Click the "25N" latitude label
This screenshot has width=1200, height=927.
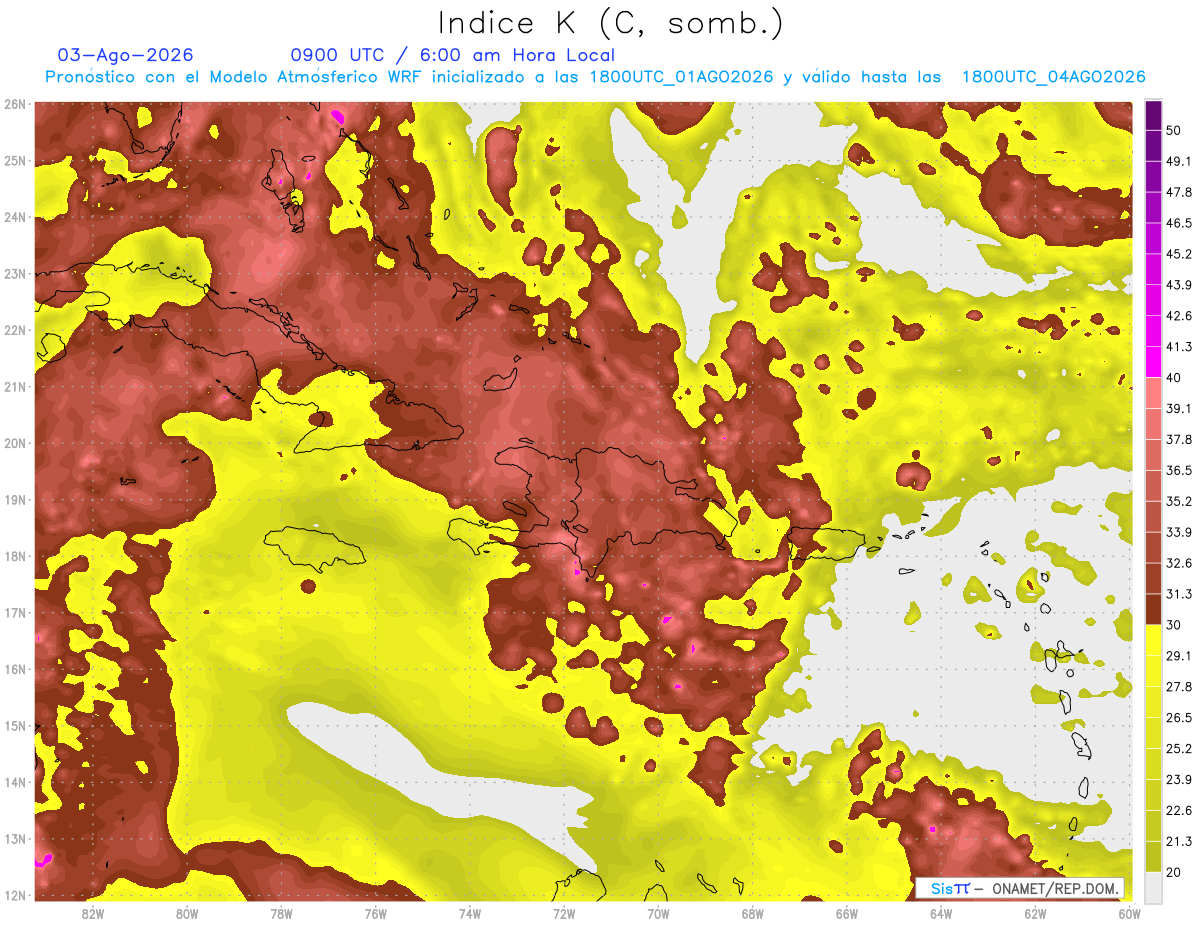coord(15,160)
